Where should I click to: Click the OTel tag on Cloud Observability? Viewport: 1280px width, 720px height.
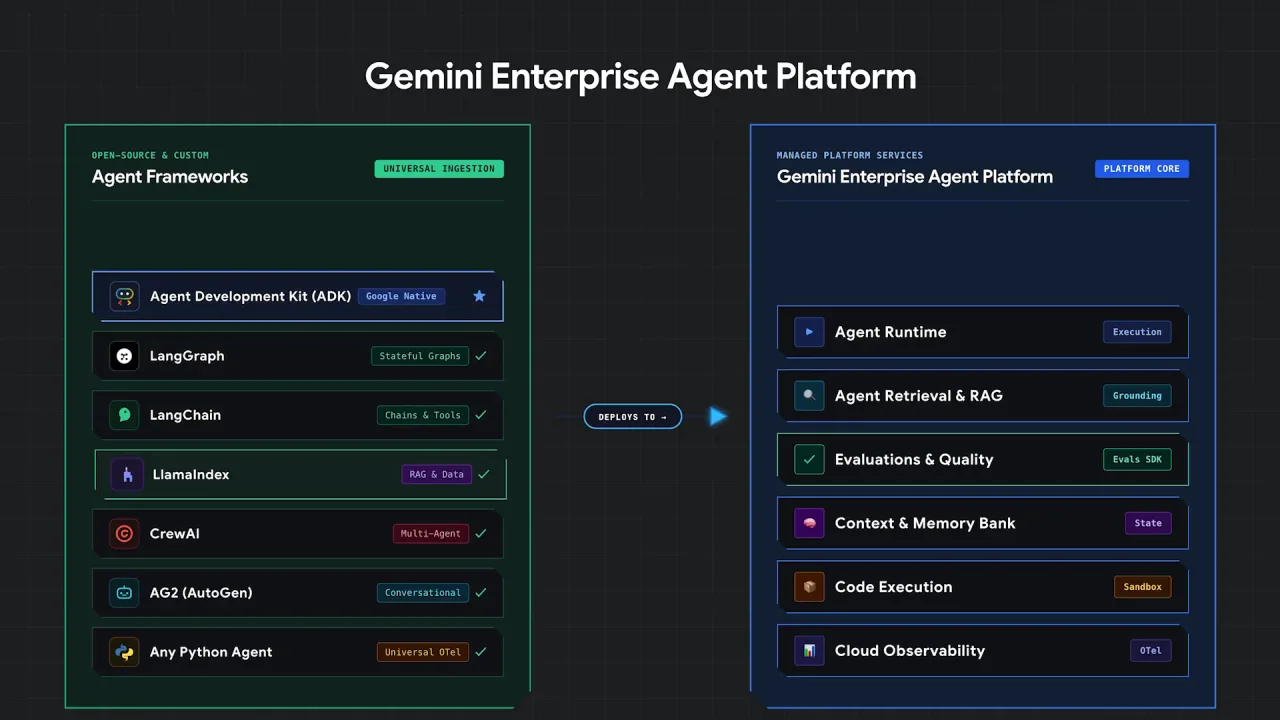tap(1150, 651)
